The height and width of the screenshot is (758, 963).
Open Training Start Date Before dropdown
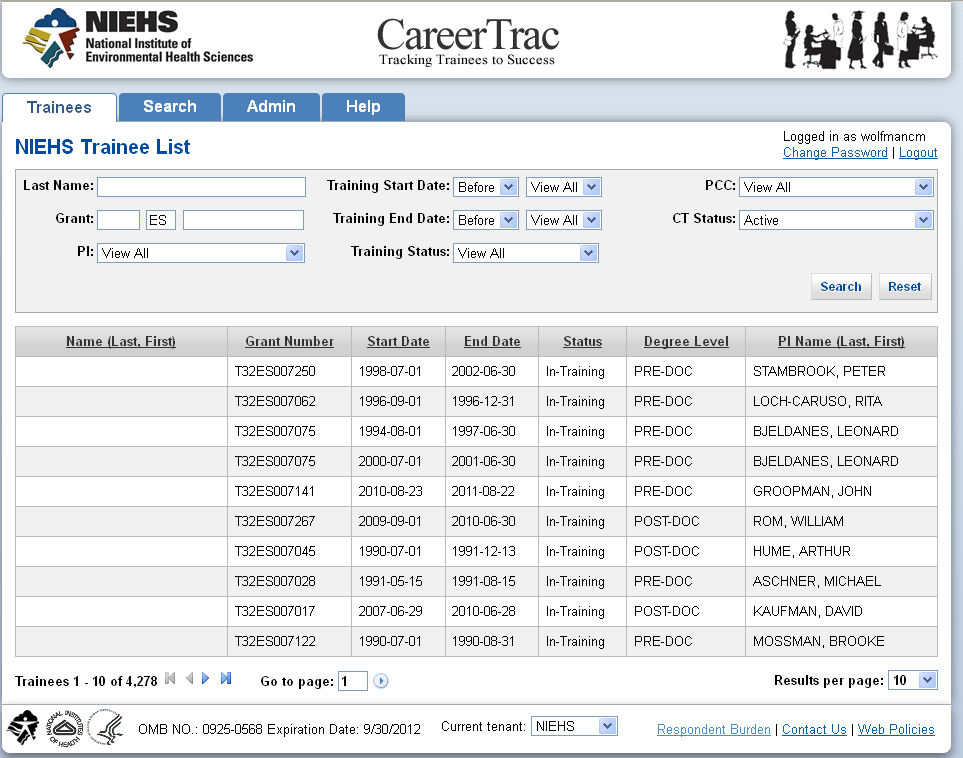point(486,187)
